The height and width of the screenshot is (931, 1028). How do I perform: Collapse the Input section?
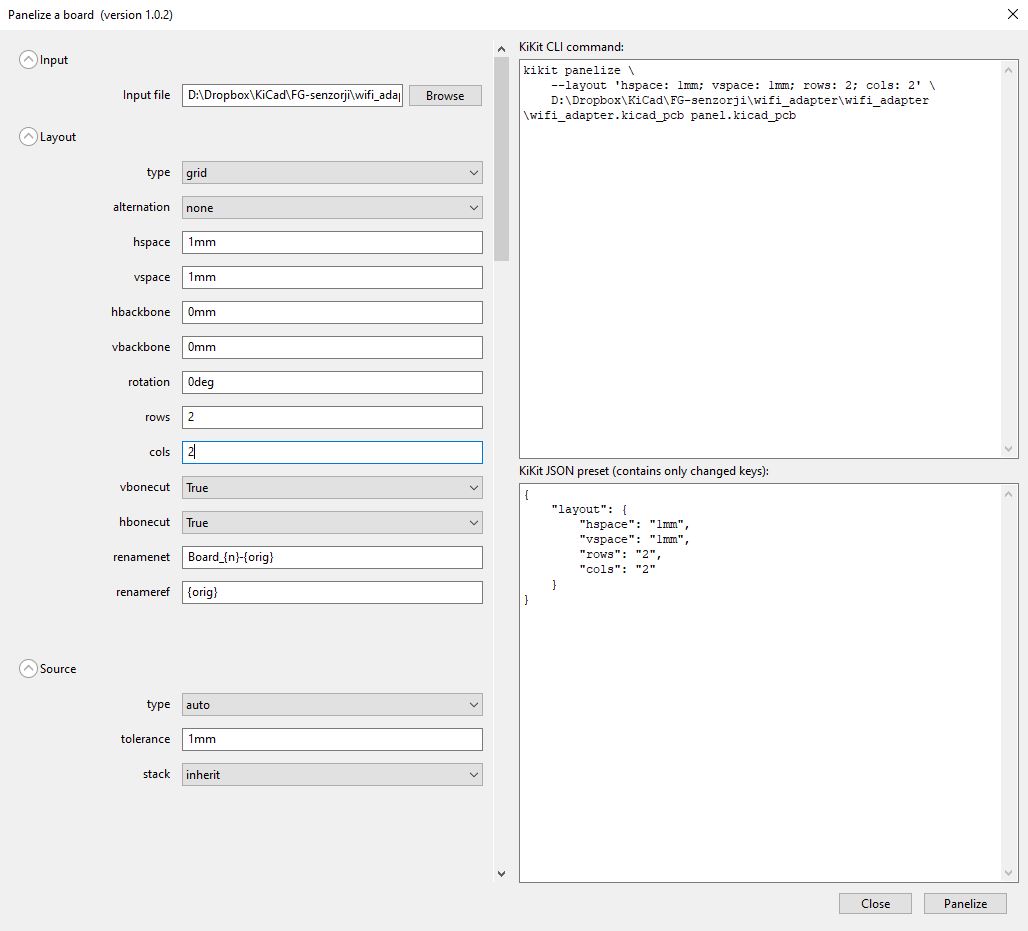[28, 60]
